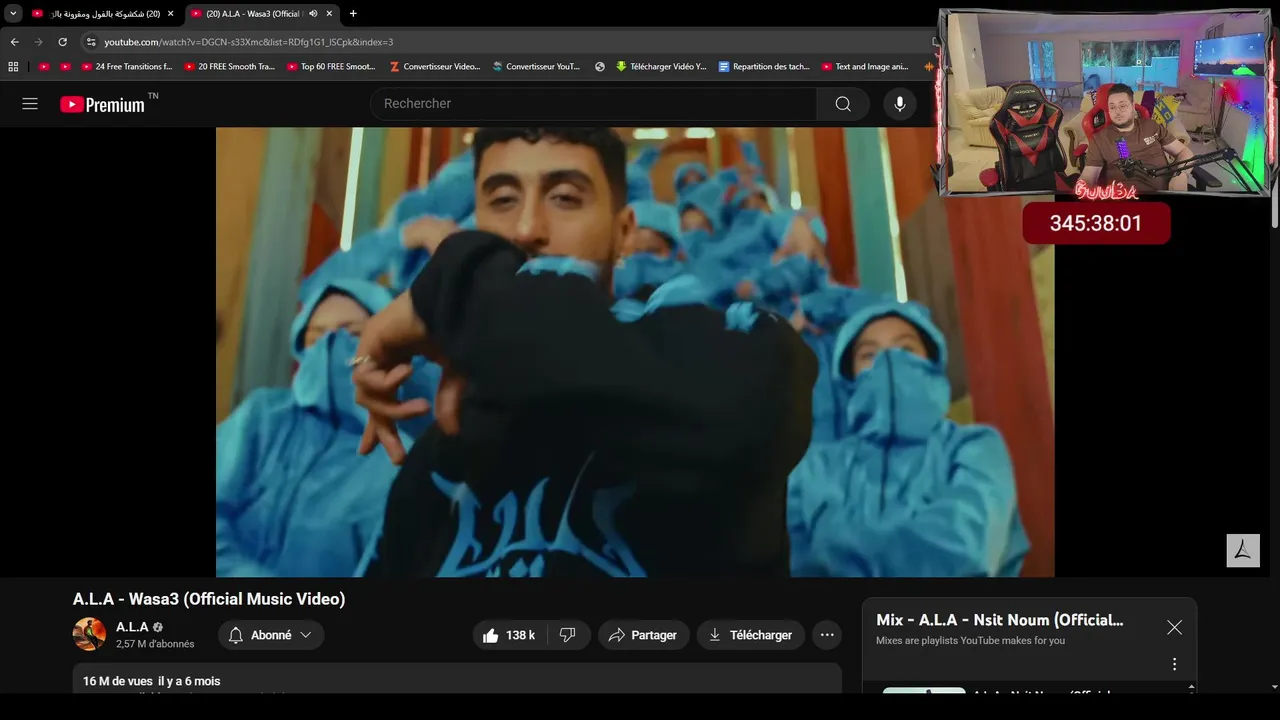The width and height of the screenshot is (1280, 720).
Task: Open the globe icon bookmark
Action: click(x=600, y=67)
